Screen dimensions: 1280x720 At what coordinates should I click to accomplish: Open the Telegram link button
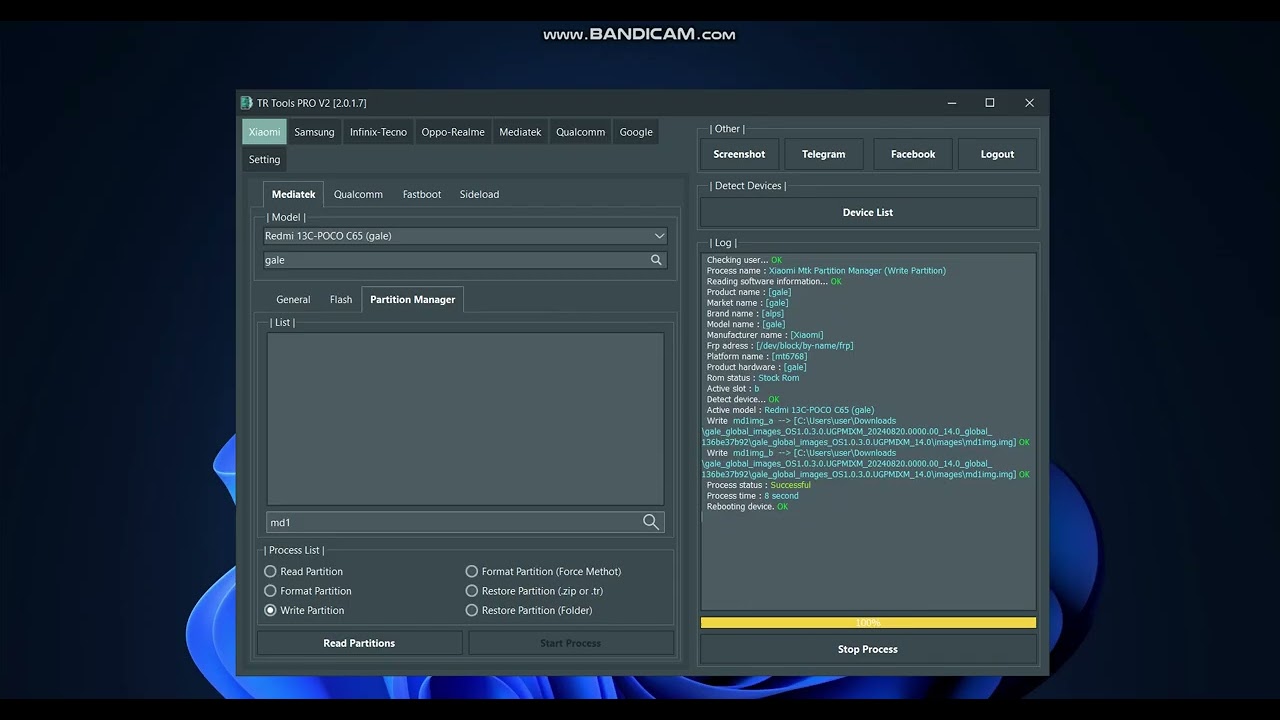[824, 154]
